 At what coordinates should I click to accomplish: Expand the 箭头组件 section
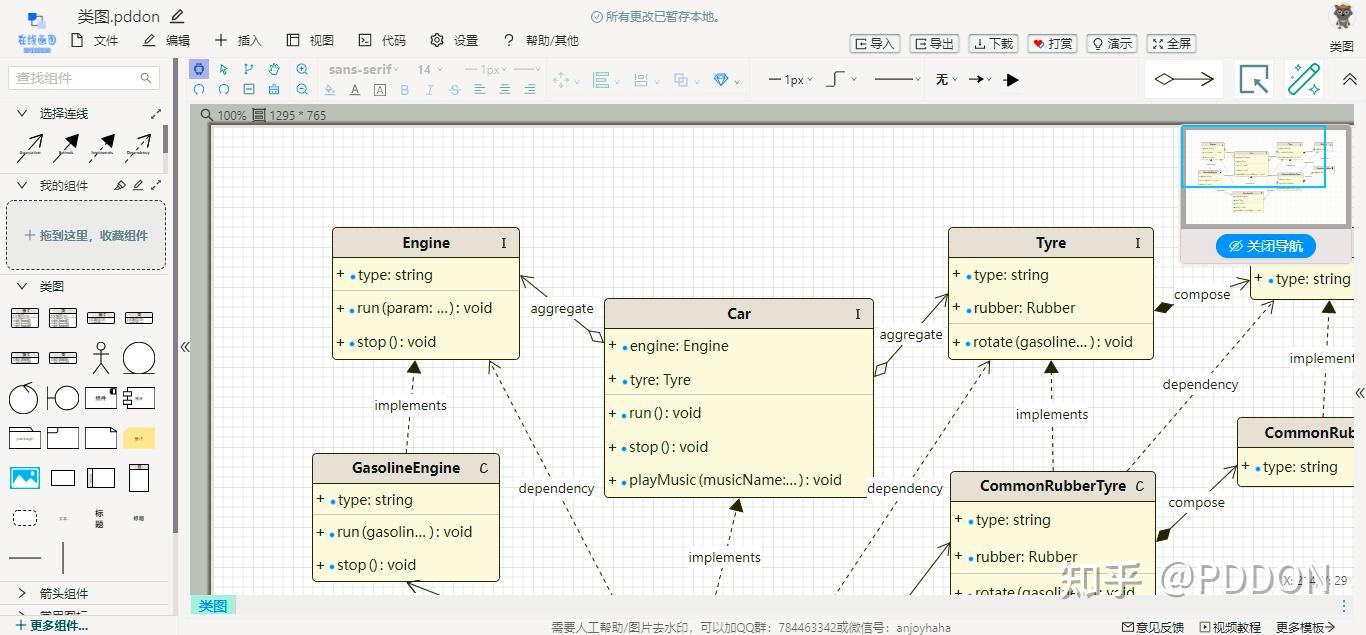tap(22, 593)
